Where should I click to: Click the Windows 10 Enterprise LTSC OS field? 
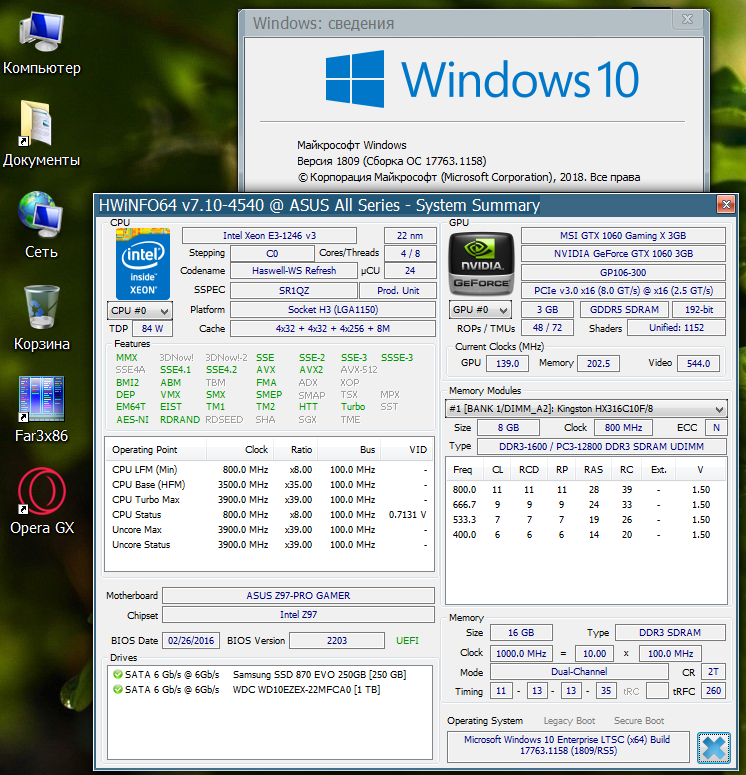(x=568, y=745)
